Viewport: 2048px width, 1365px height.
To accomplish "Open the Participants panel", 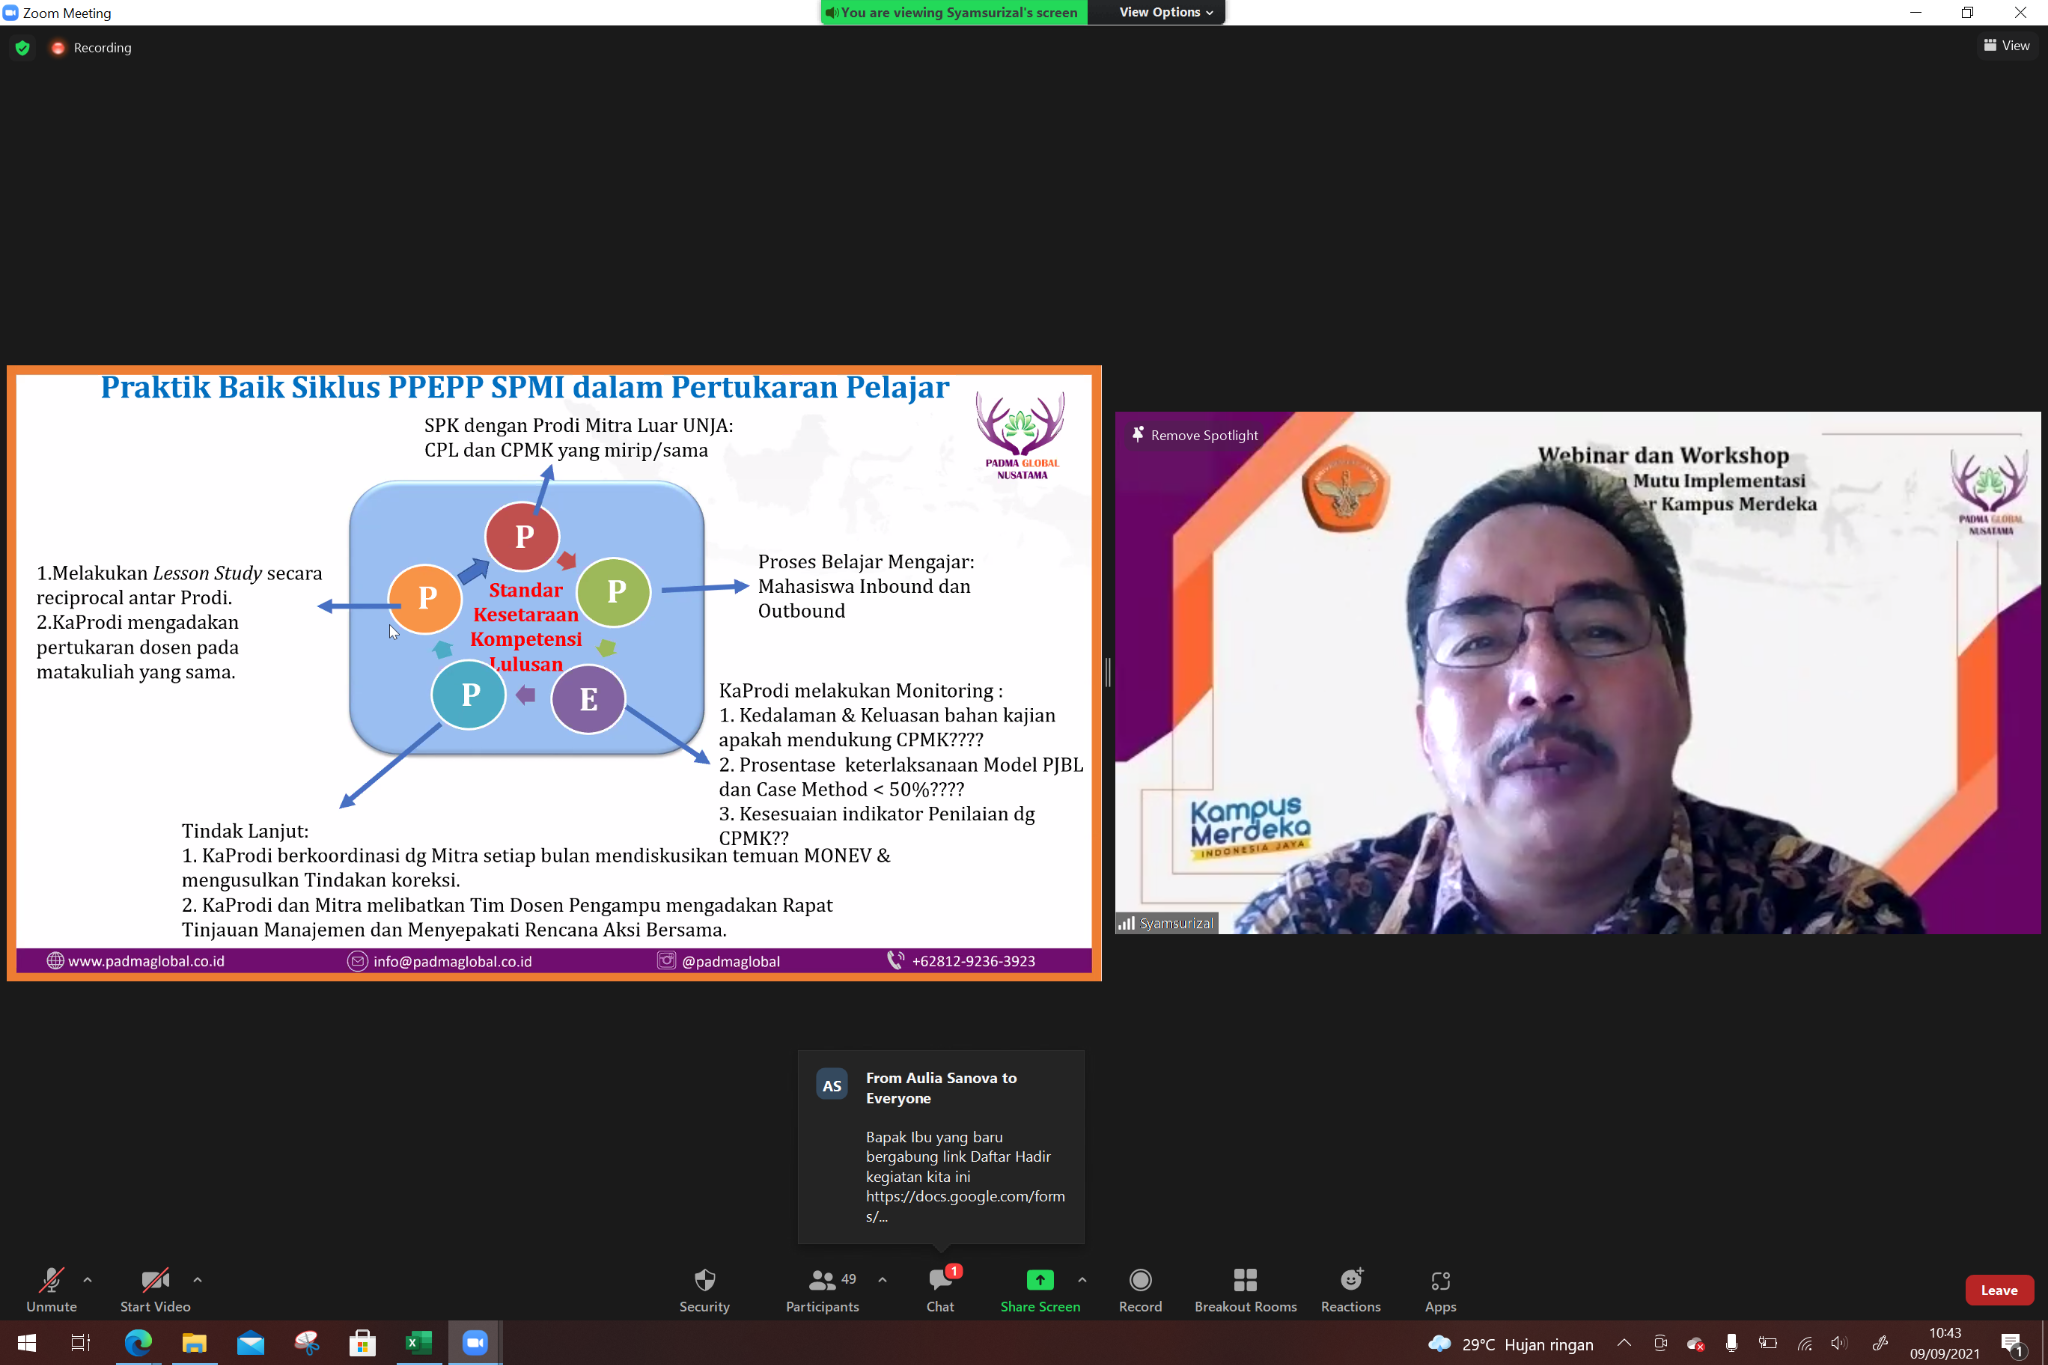I will click(x=823, y=1290).
